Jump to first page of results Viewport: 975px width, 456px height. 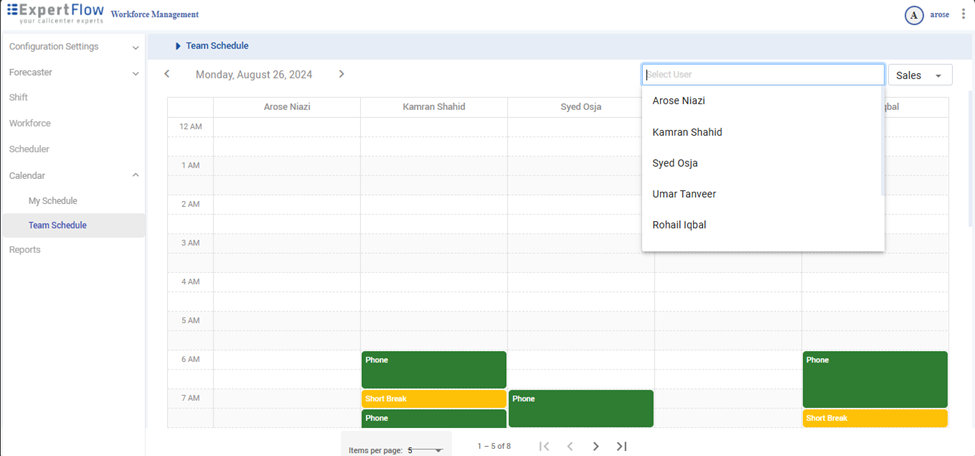click(x=544, y=446)
